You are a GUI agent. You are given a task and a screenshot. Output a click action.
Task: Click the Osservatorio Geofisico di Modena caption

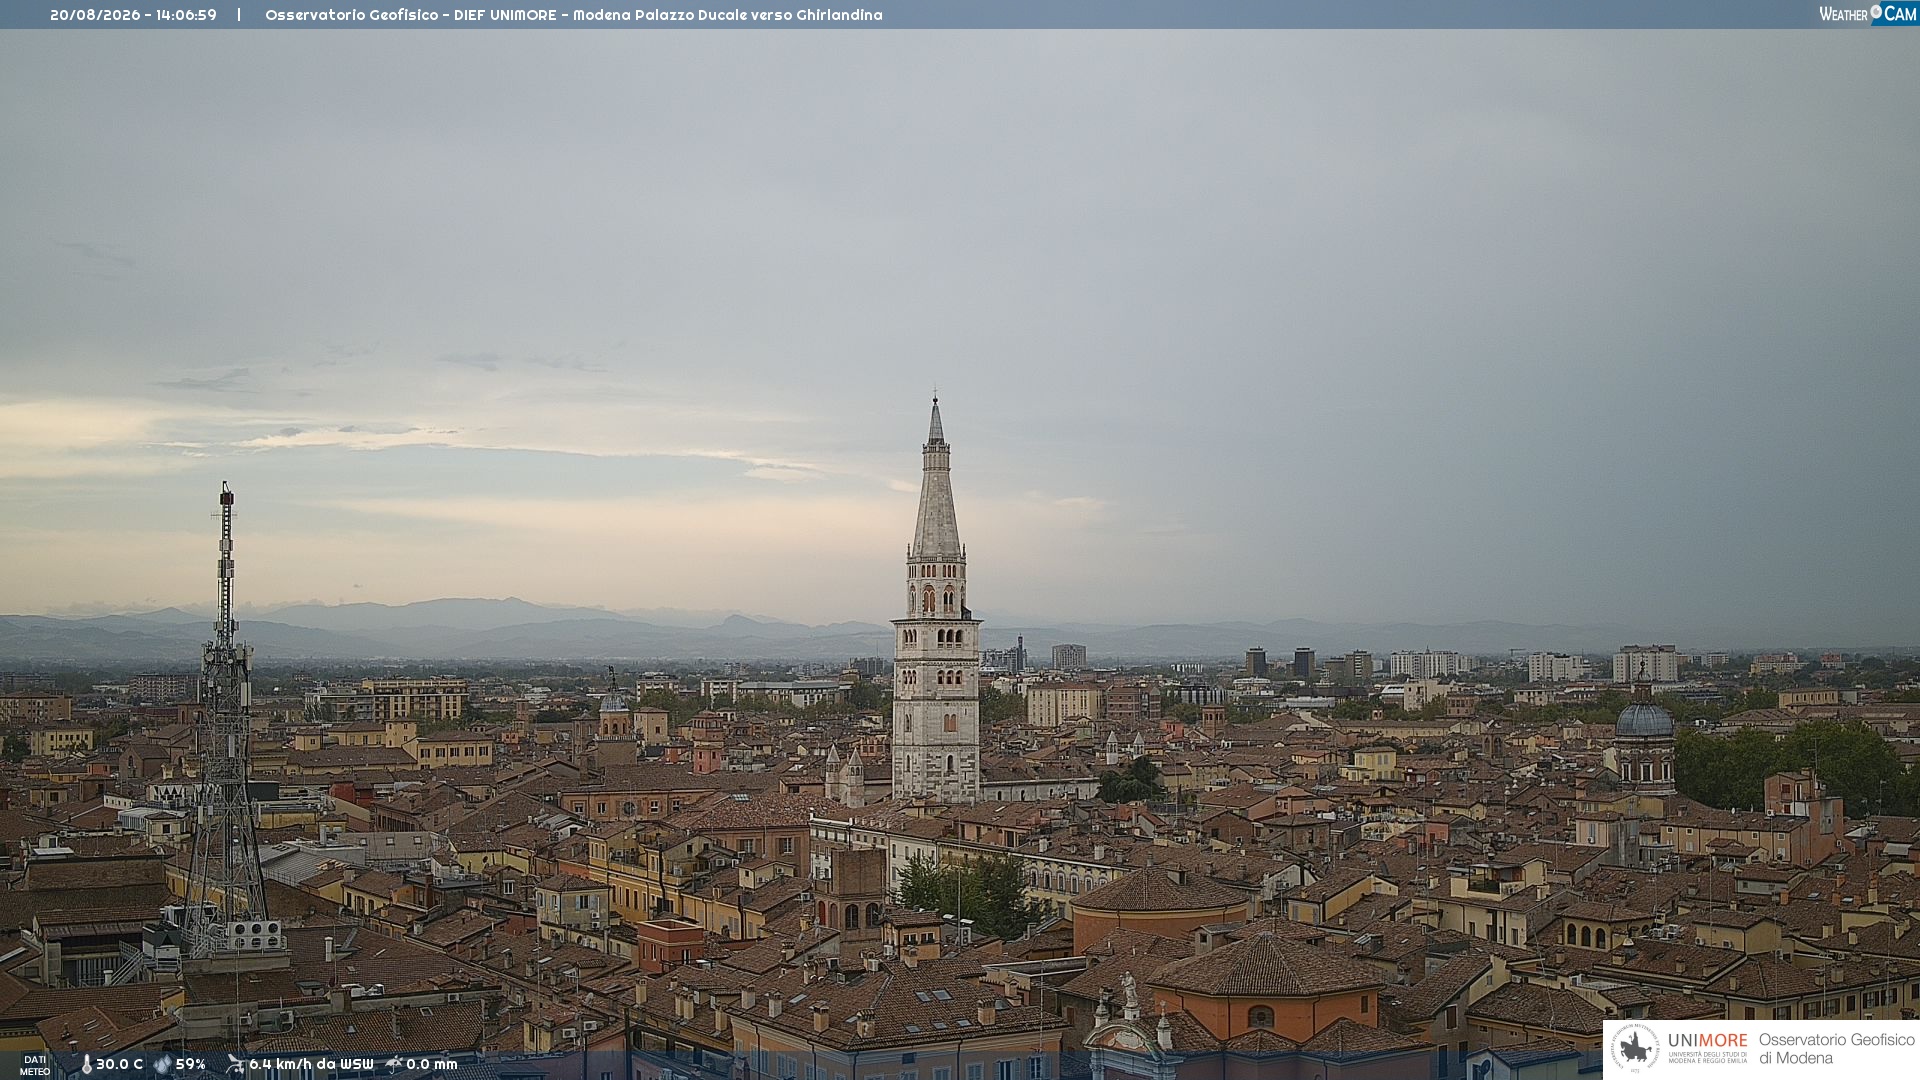1836,1049
